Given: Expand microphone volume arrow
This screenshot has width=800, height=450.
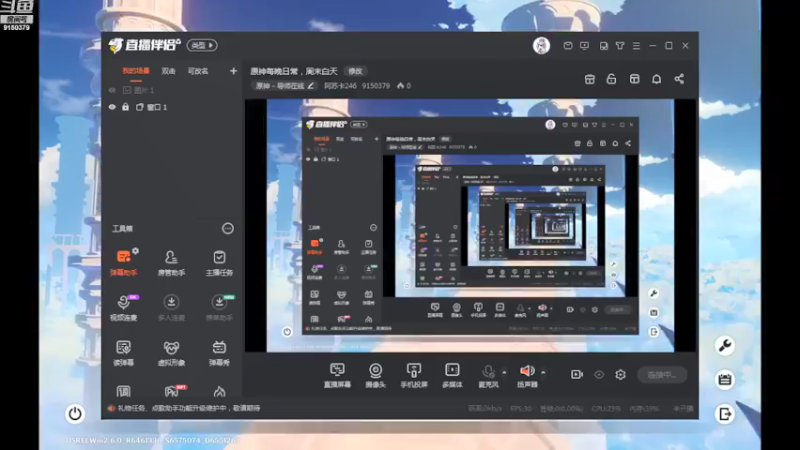Looking at the screenshot, I should [x=504, y=372].
